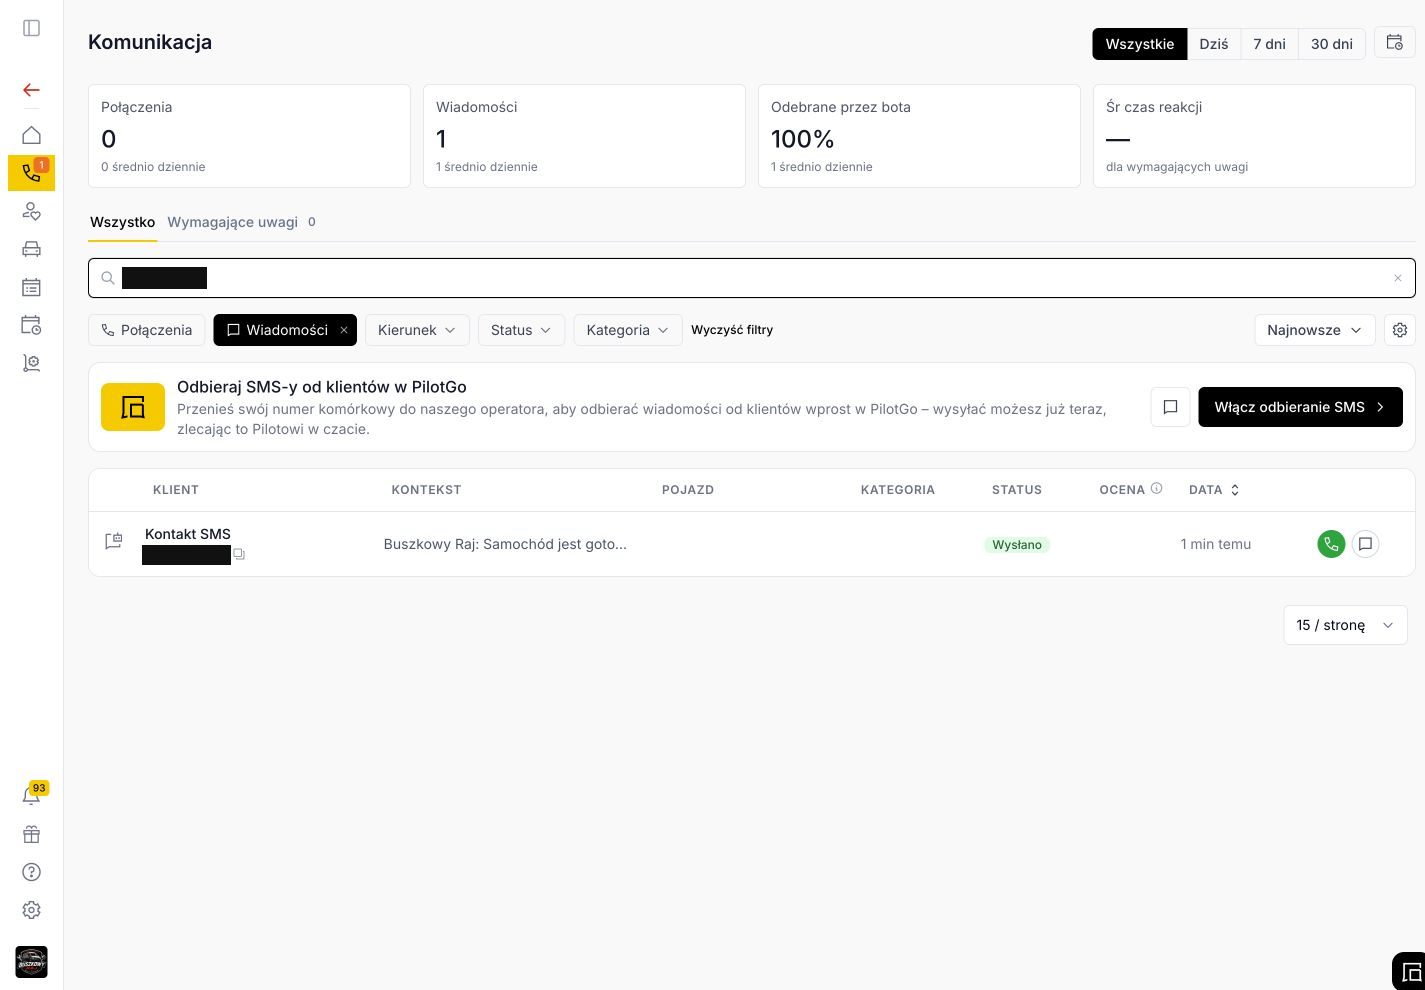This screenshot has height=990, width=1425.
Task: Click the red back arrow icon
Action: point(31,90)
